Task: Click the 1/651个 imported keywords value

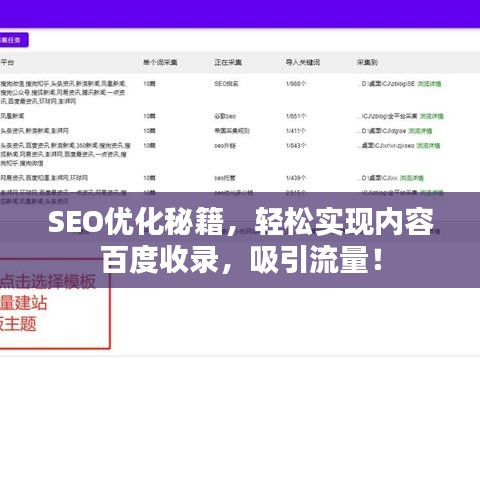Action: pyautogui.click(x=296, y=116)
